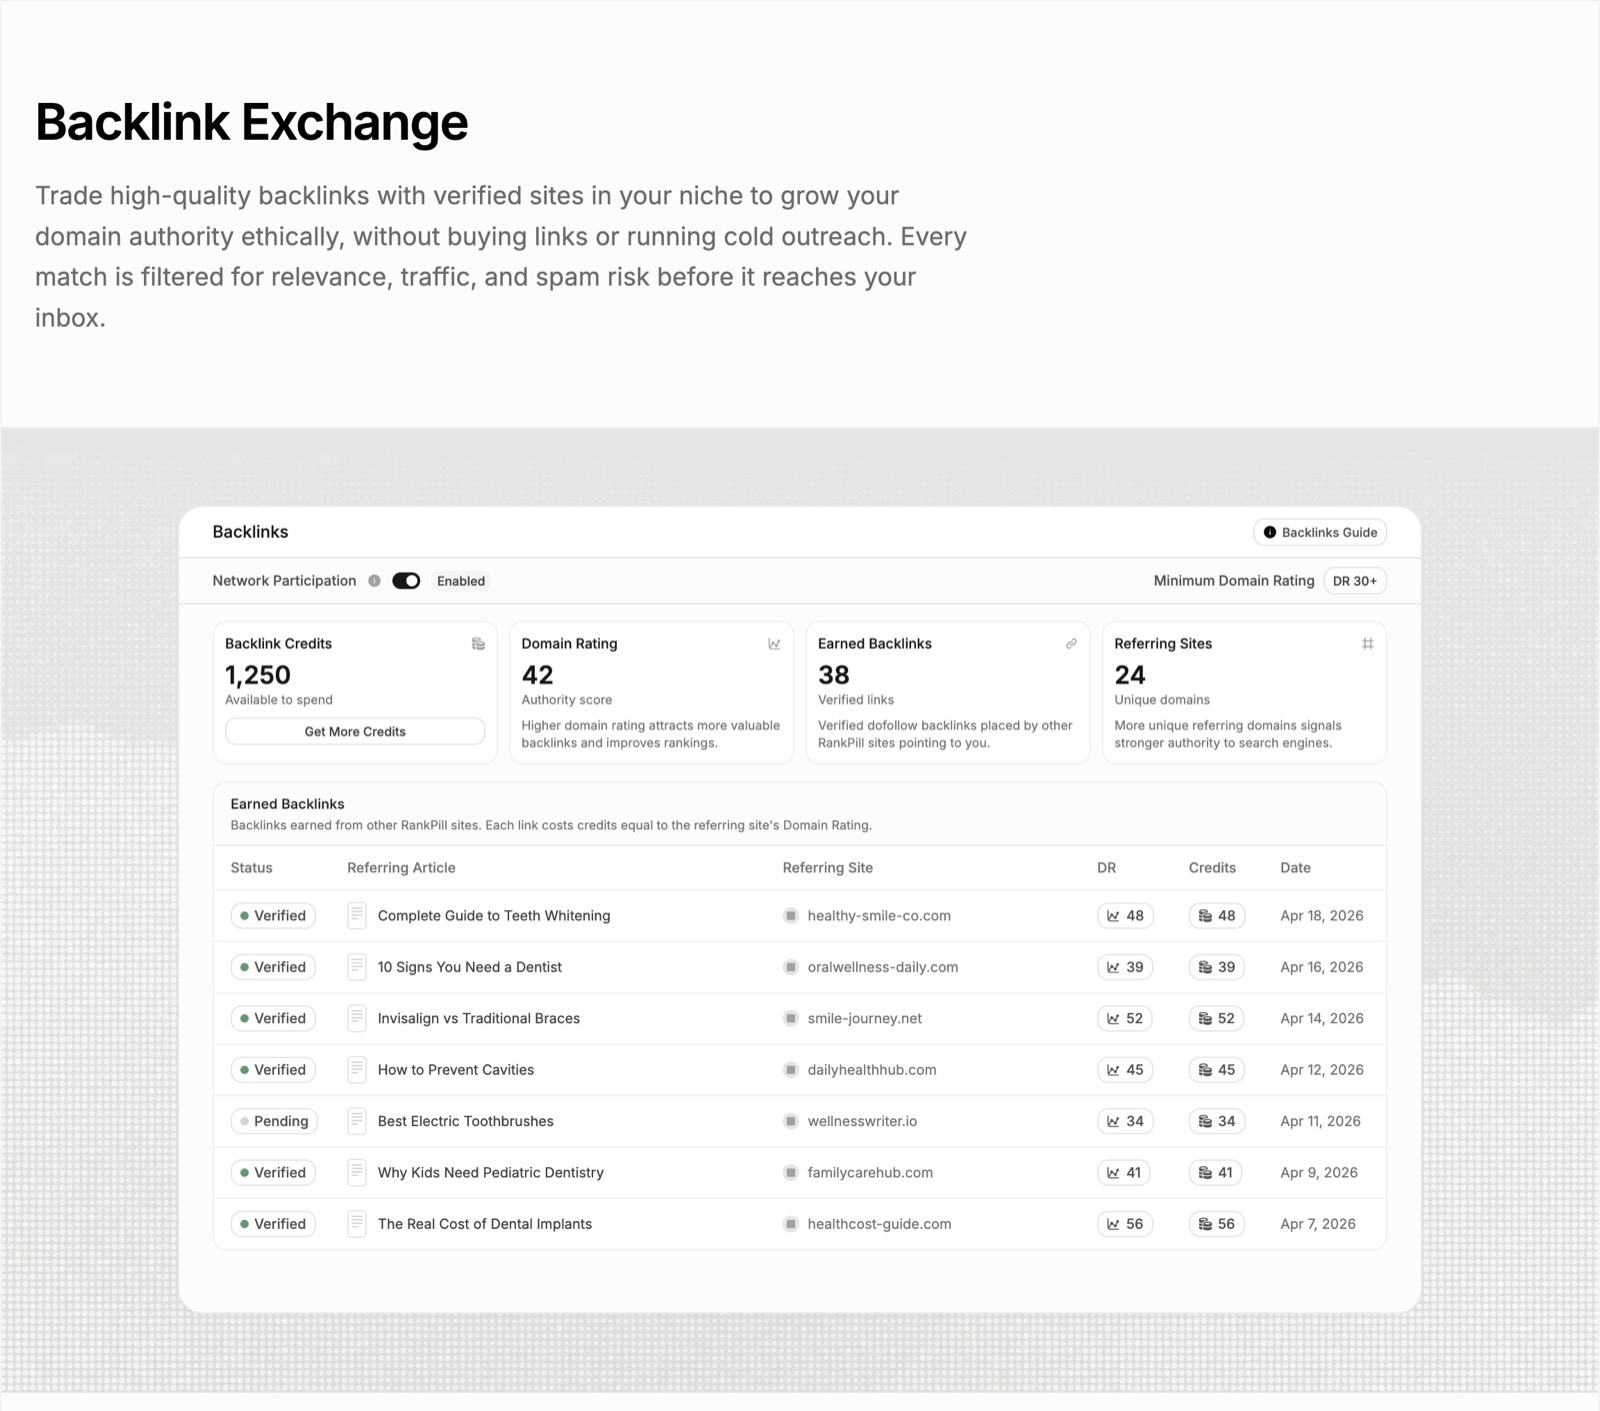Image resolution: width=1600 pixels, height=1411 pixels.
Task: Click the Network Participation info icon
Action: [x=374, y=581]
